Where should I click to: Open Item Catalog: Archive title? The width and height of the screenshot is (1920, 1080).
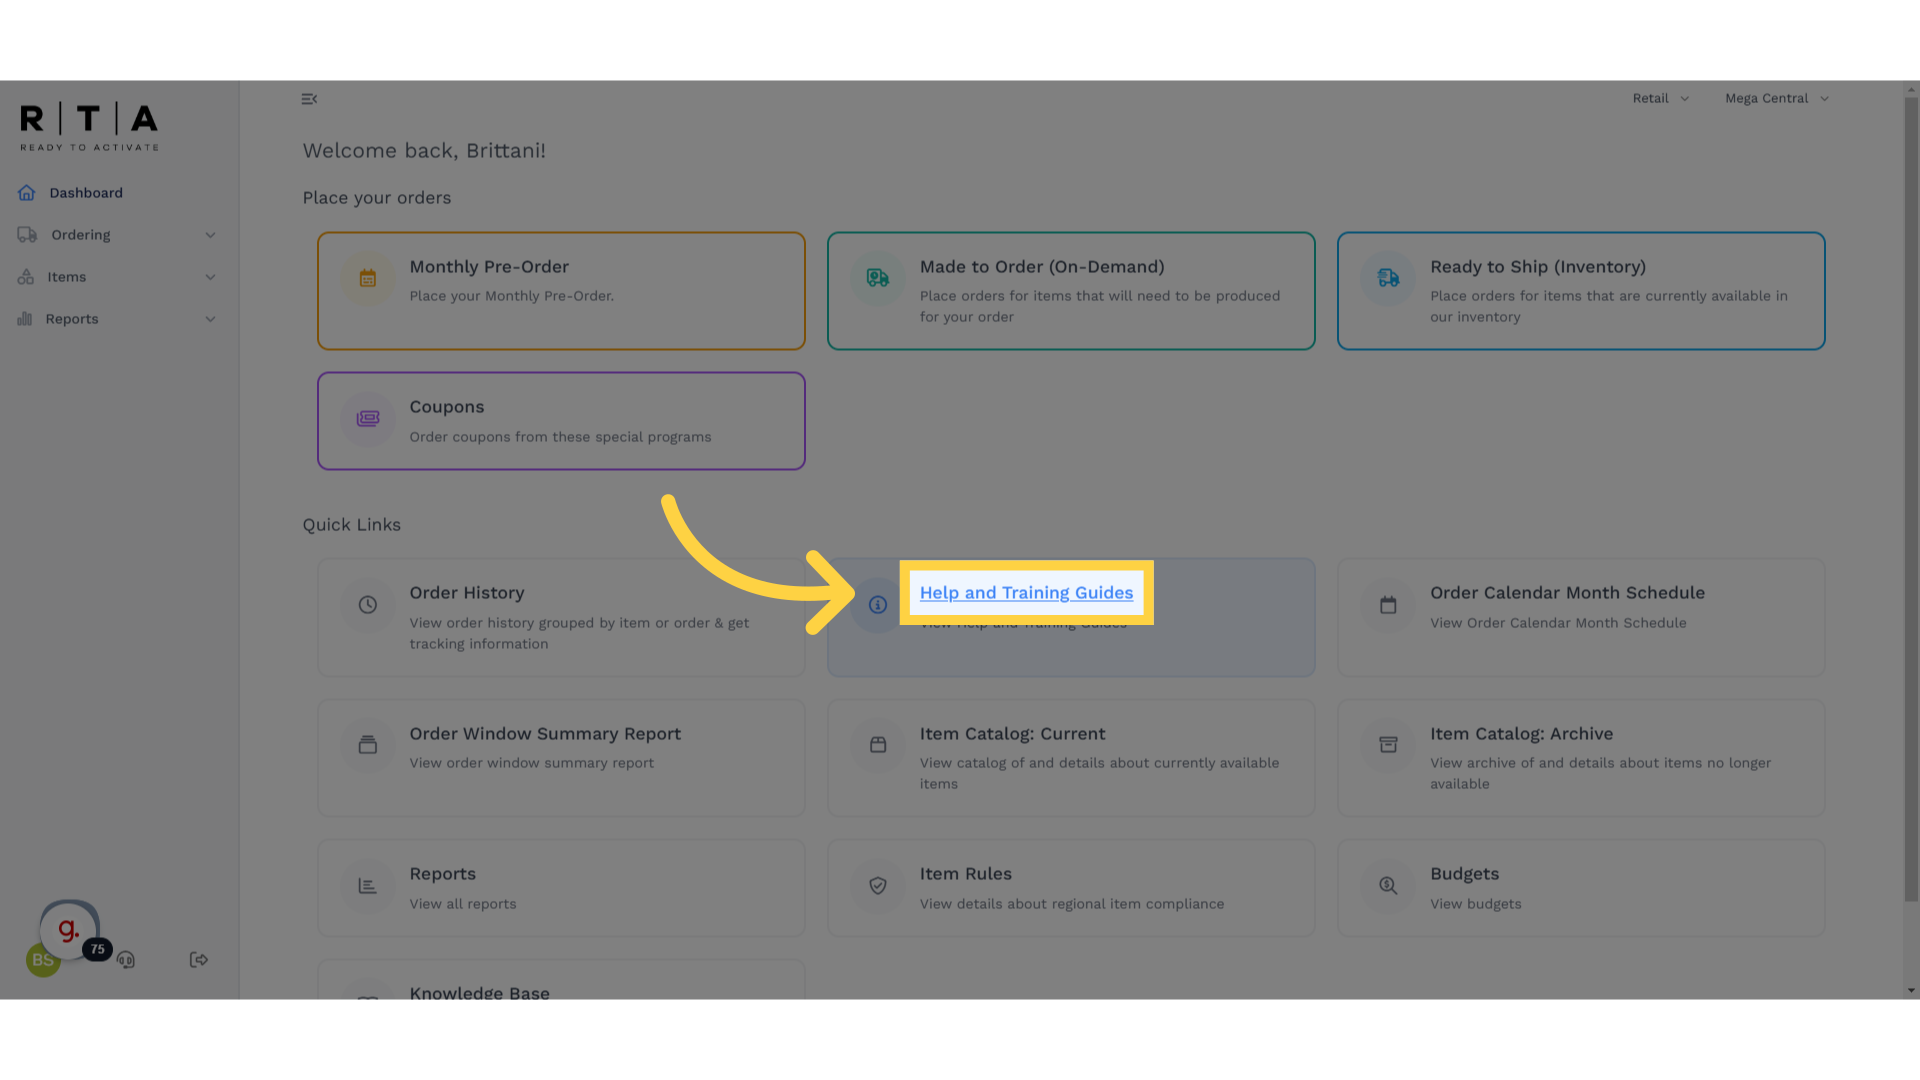pyautogui.click(x=1521, y=734)
